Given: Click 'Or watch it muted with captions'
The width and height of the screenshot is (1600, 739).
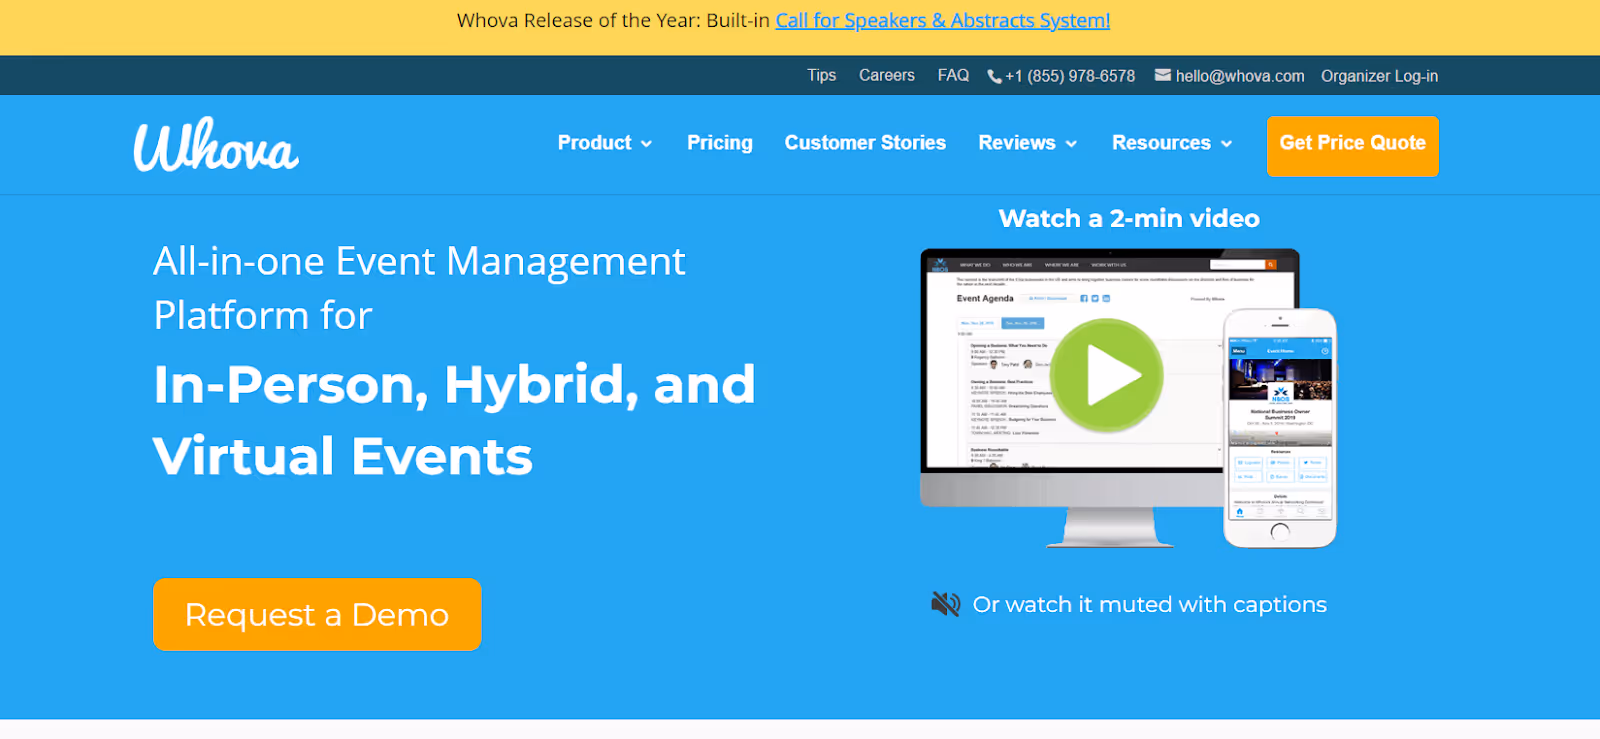Looking at the screenshot, I should pyautogui.click(x=1150, y=604).
